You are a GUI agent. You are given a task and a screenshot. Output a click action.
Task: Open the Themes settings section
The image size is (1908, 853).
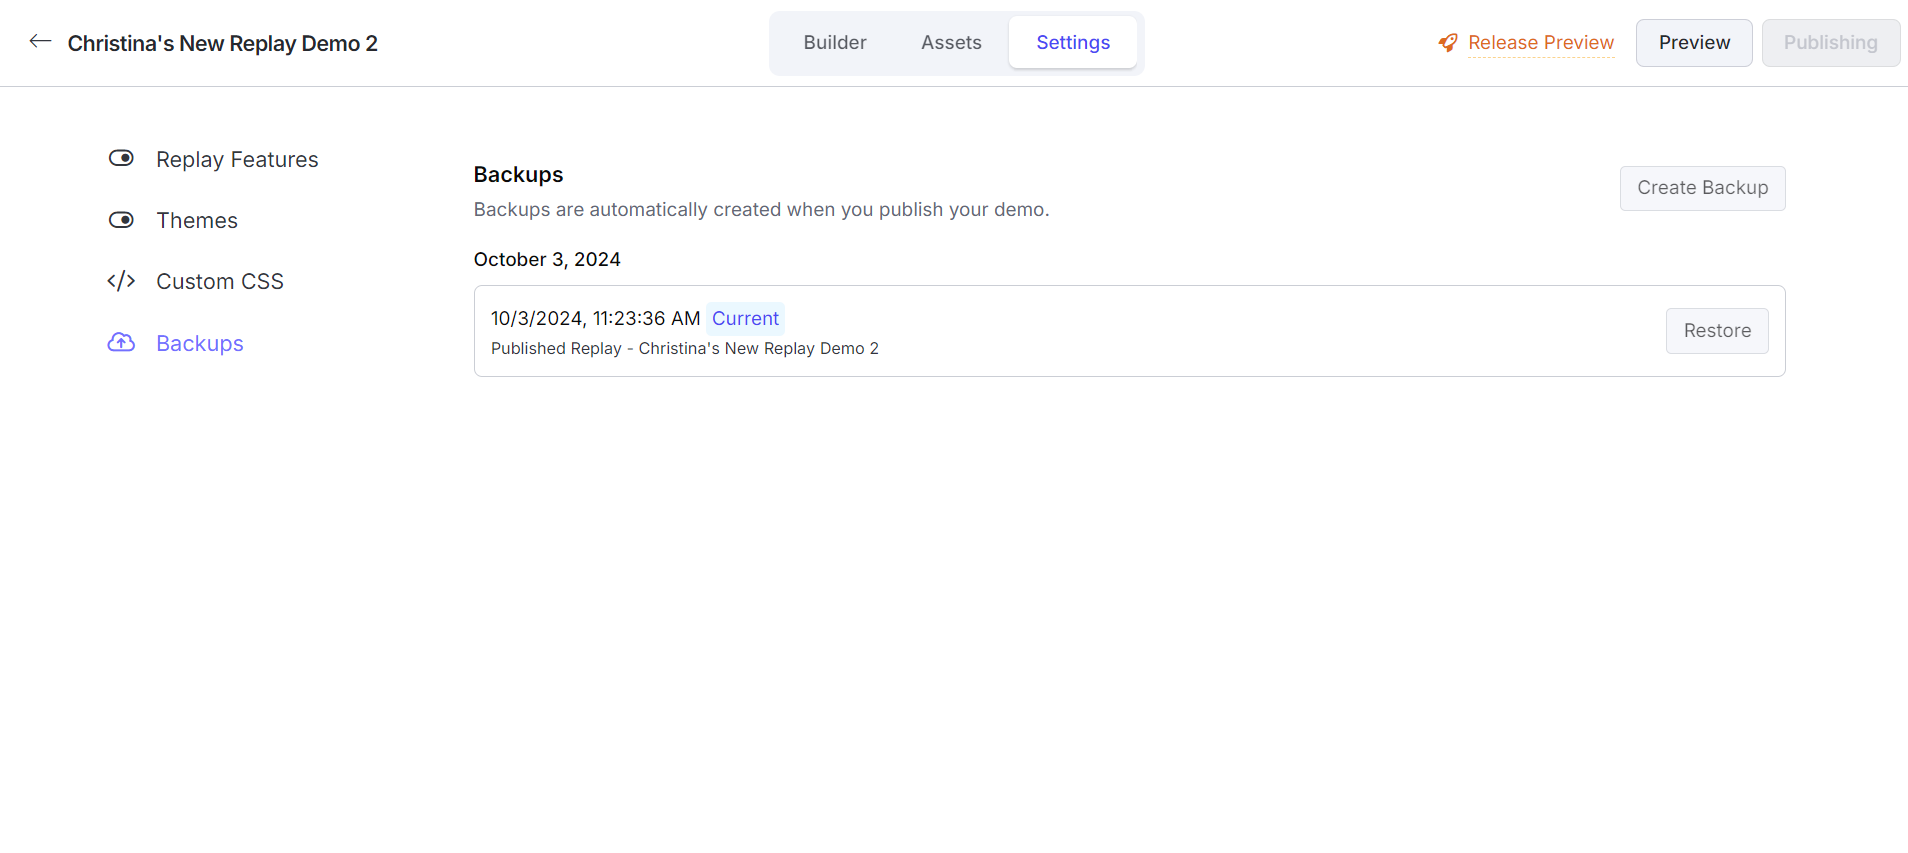pyautogui.click(x=197, y=221)
